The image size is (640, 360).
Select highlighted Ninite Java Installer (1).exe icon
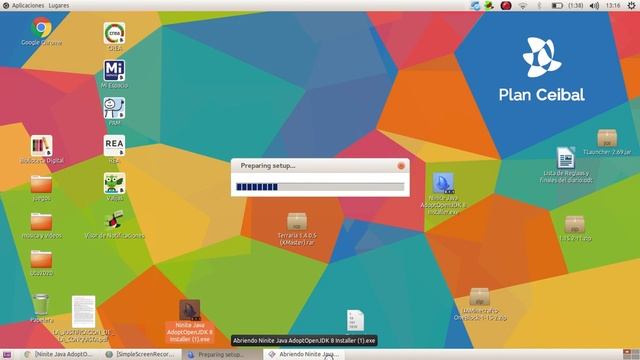click(190, 310)
